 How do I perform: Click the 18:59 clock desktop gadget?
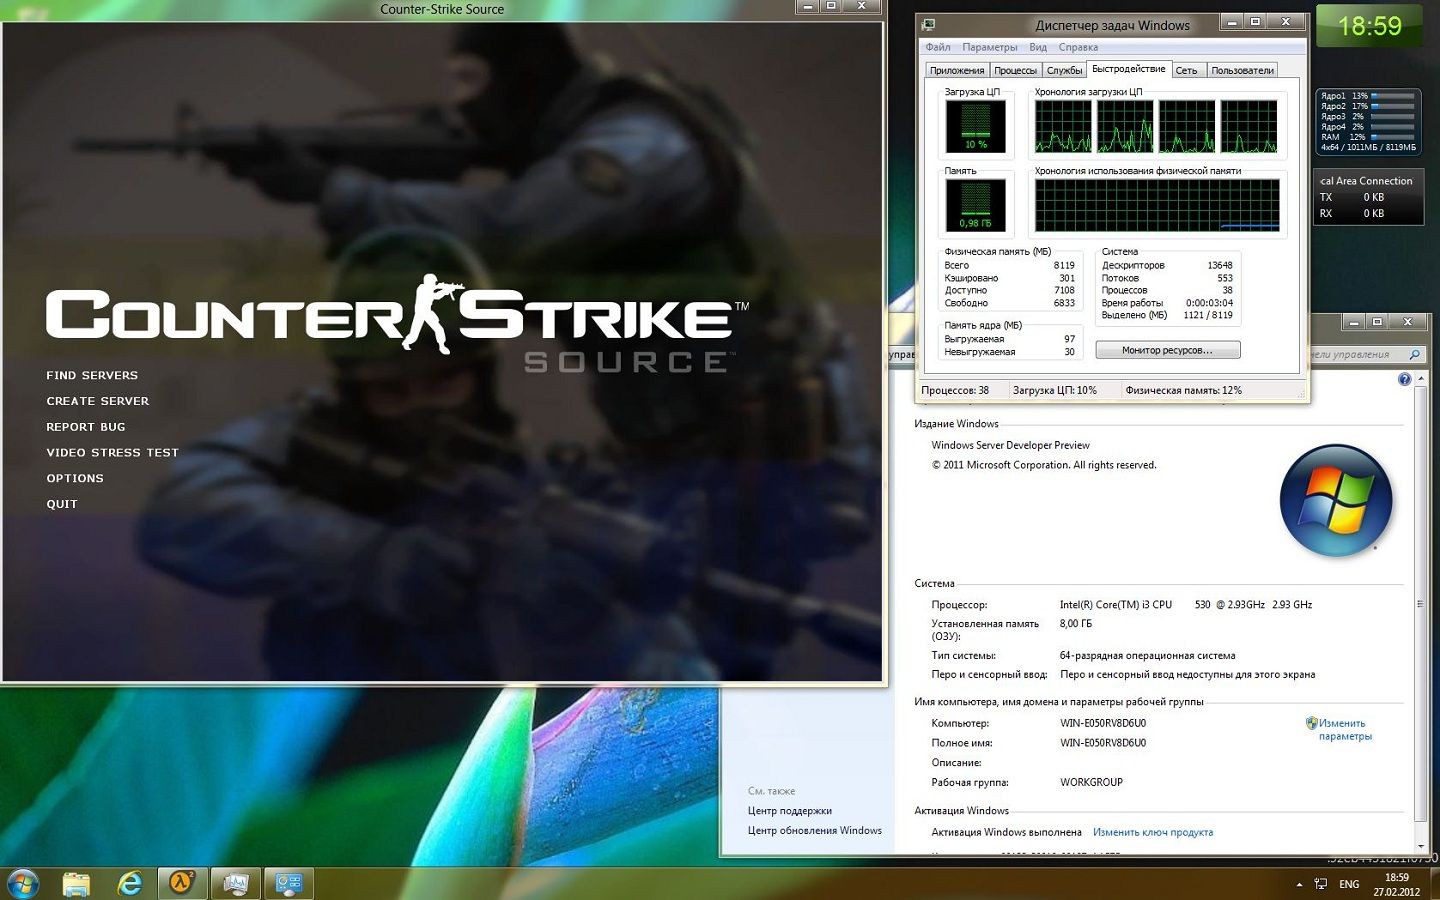[1369, 26]
